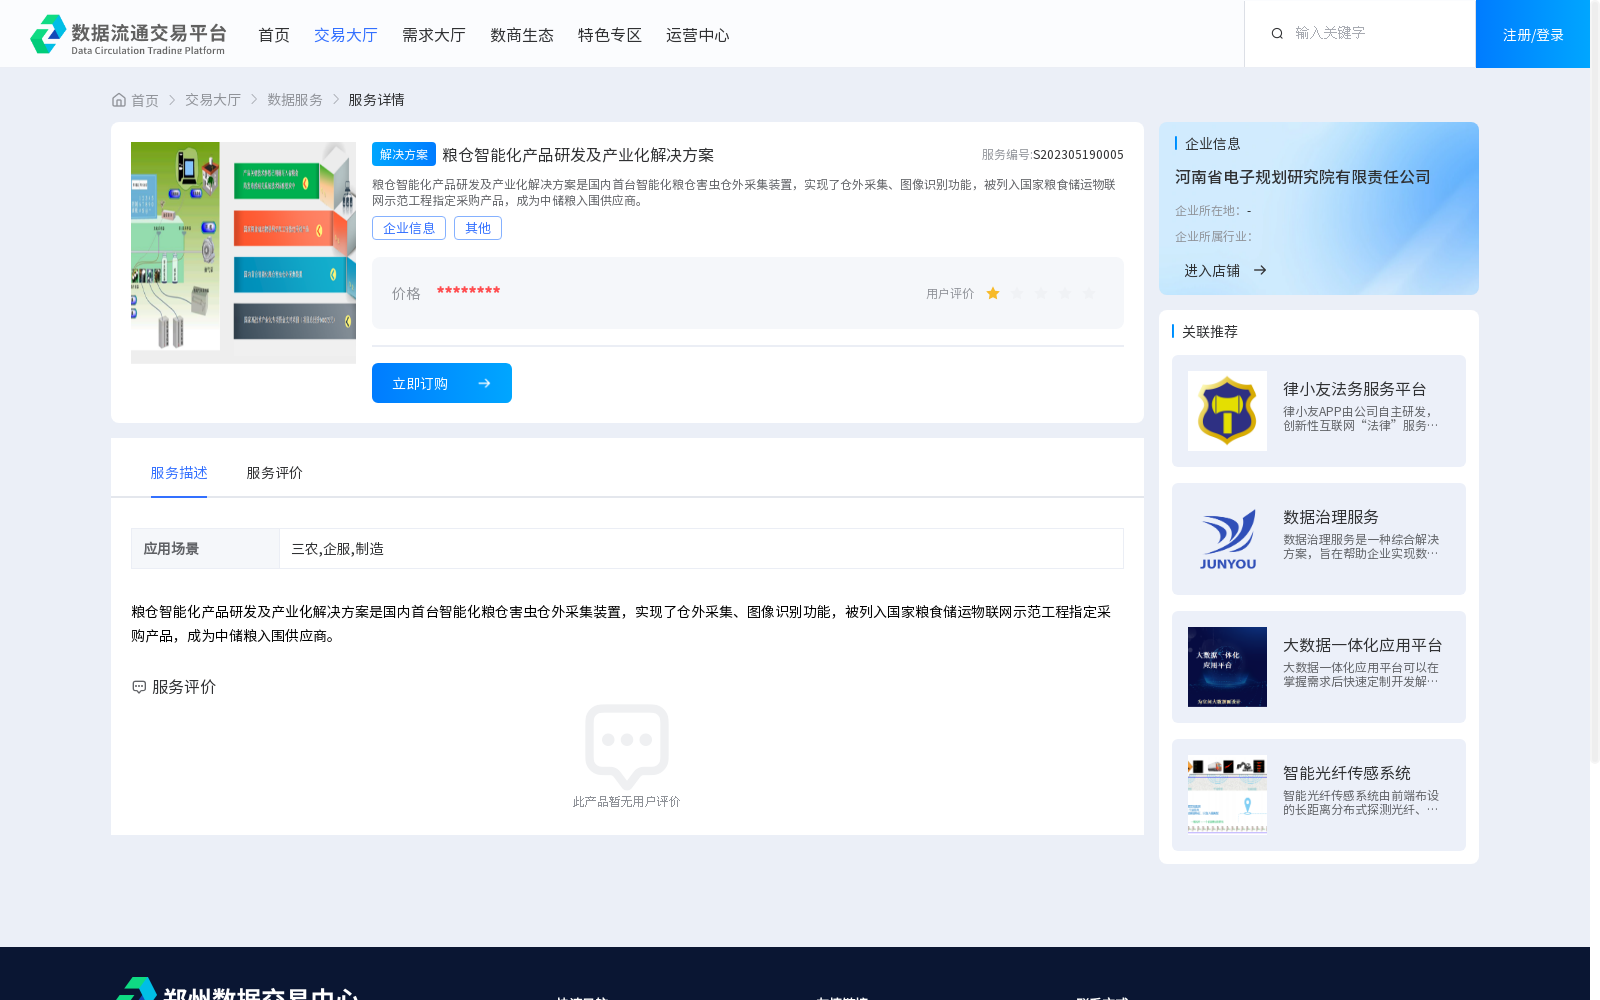Screen dimensions: 1600x1000
Task: Click the masked price ********
Action: pyautogui.click(x=468, y=291)
